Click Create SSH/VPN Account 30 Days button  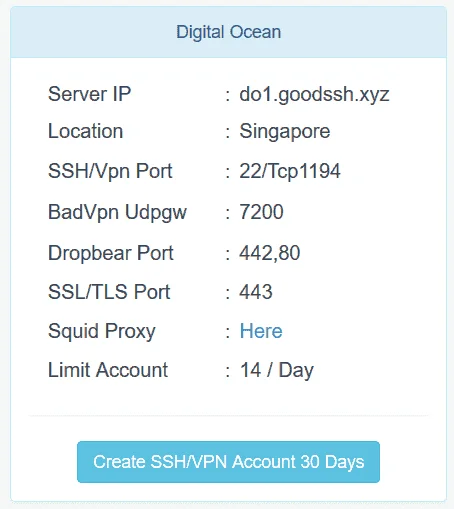228,462
